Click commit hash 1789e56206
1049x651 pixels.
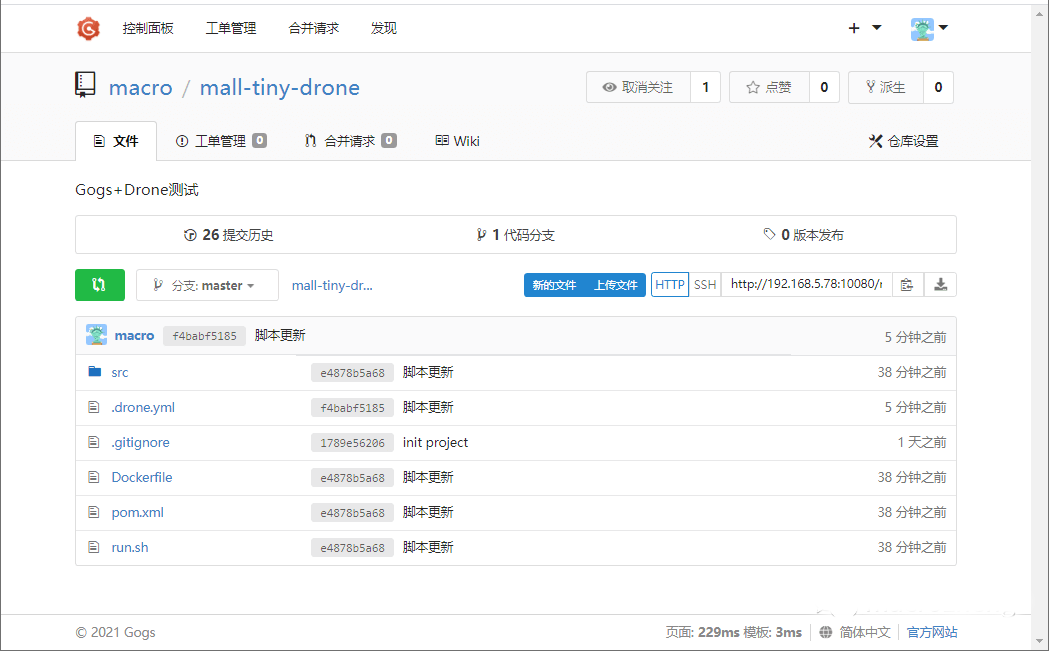353,443
